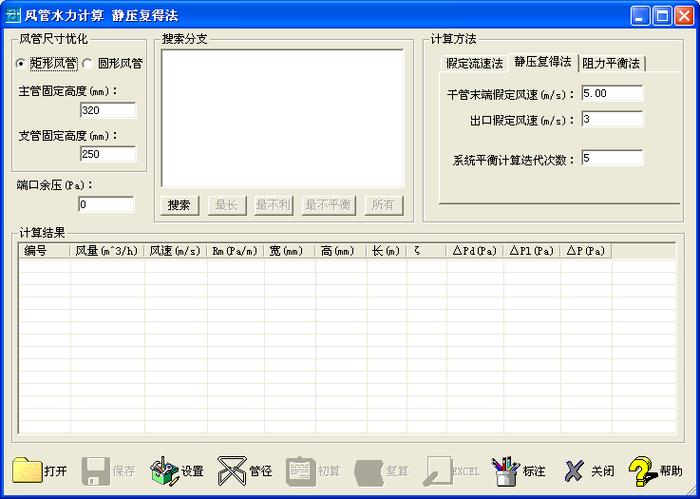Screen dimensions: 700x499
Task: Click the 初算 (Initial calculation) icon
Action: 300,470
